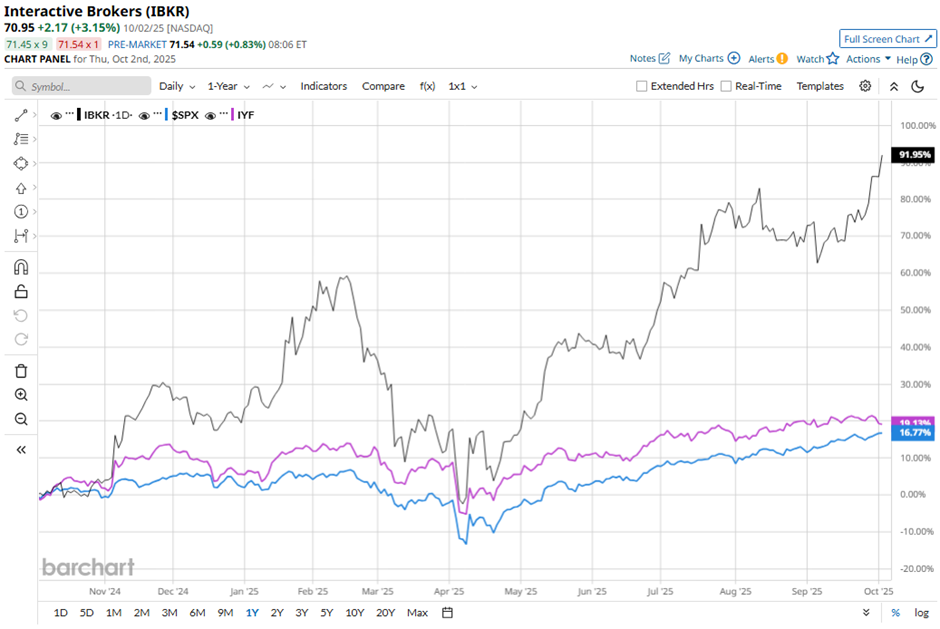Zoom out of the chart
This screenshot has height=629, width=940.
pyautogui.click(x=21, y=419)
